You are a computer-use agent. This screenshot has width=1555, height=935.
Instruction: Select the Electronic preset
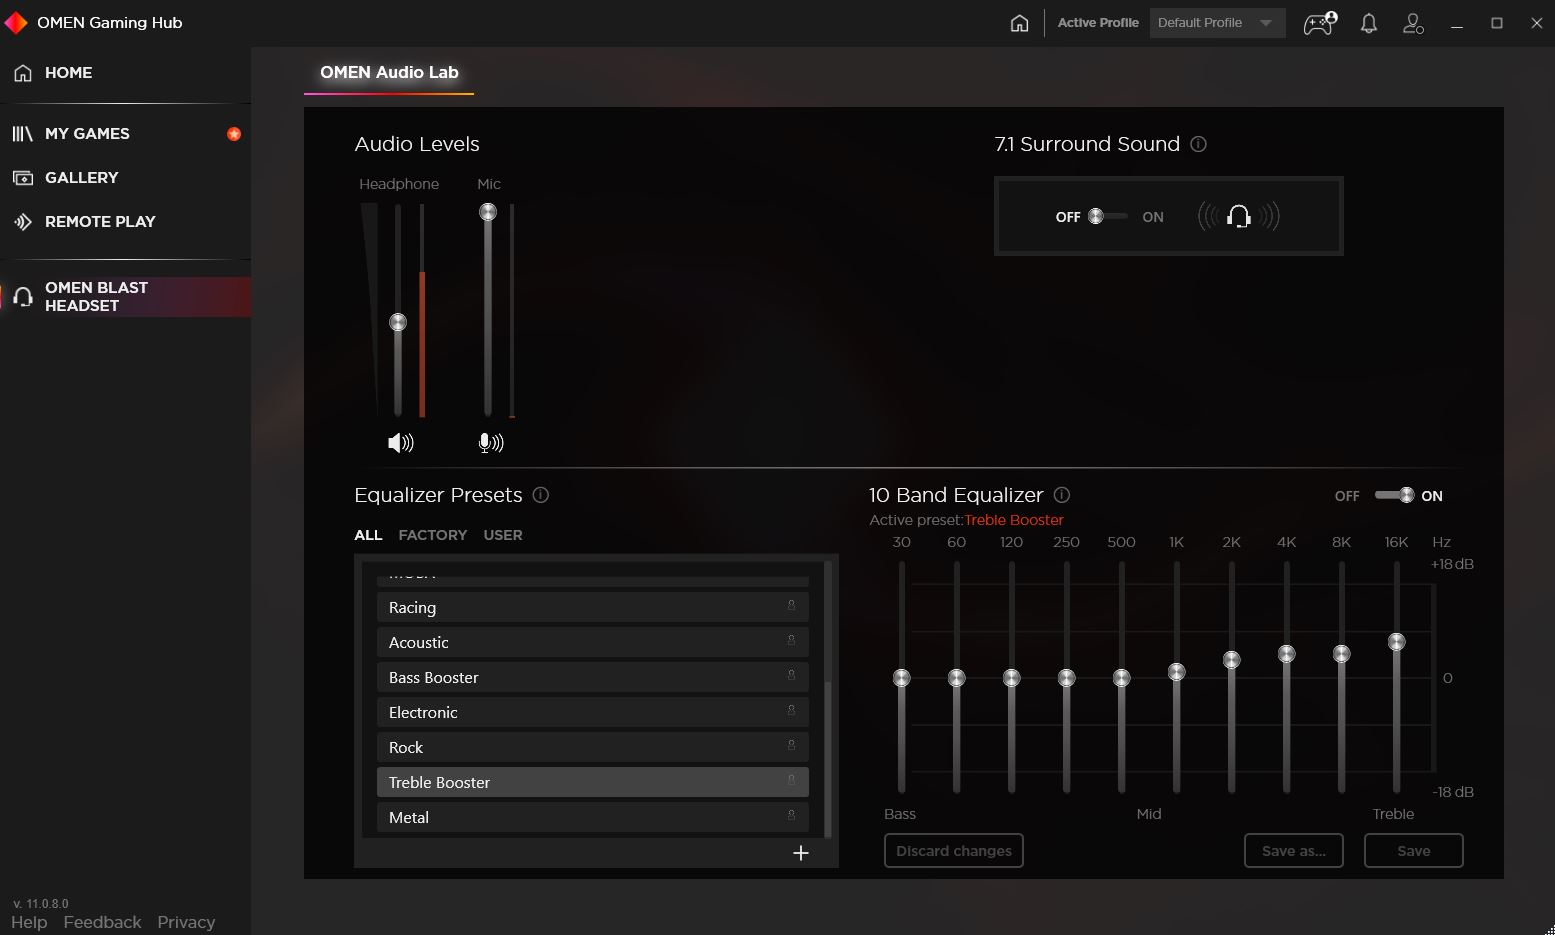point(592,712)
